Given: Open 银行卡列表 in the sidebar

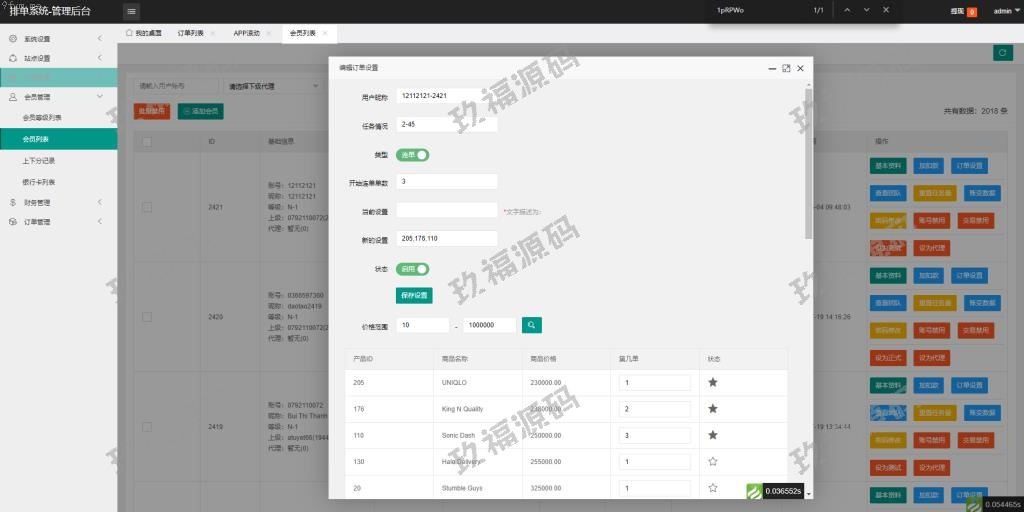Looking at the screenshot, I should 39,182.
